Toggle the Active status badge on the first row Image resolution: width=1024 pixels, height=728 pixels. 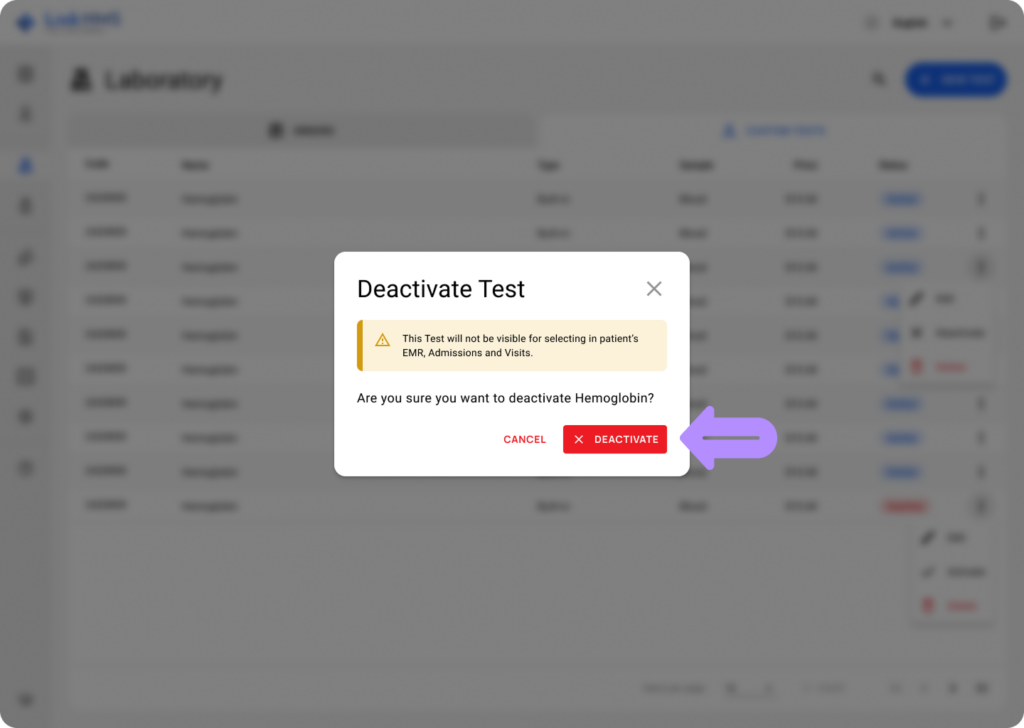tap(901, 199)
